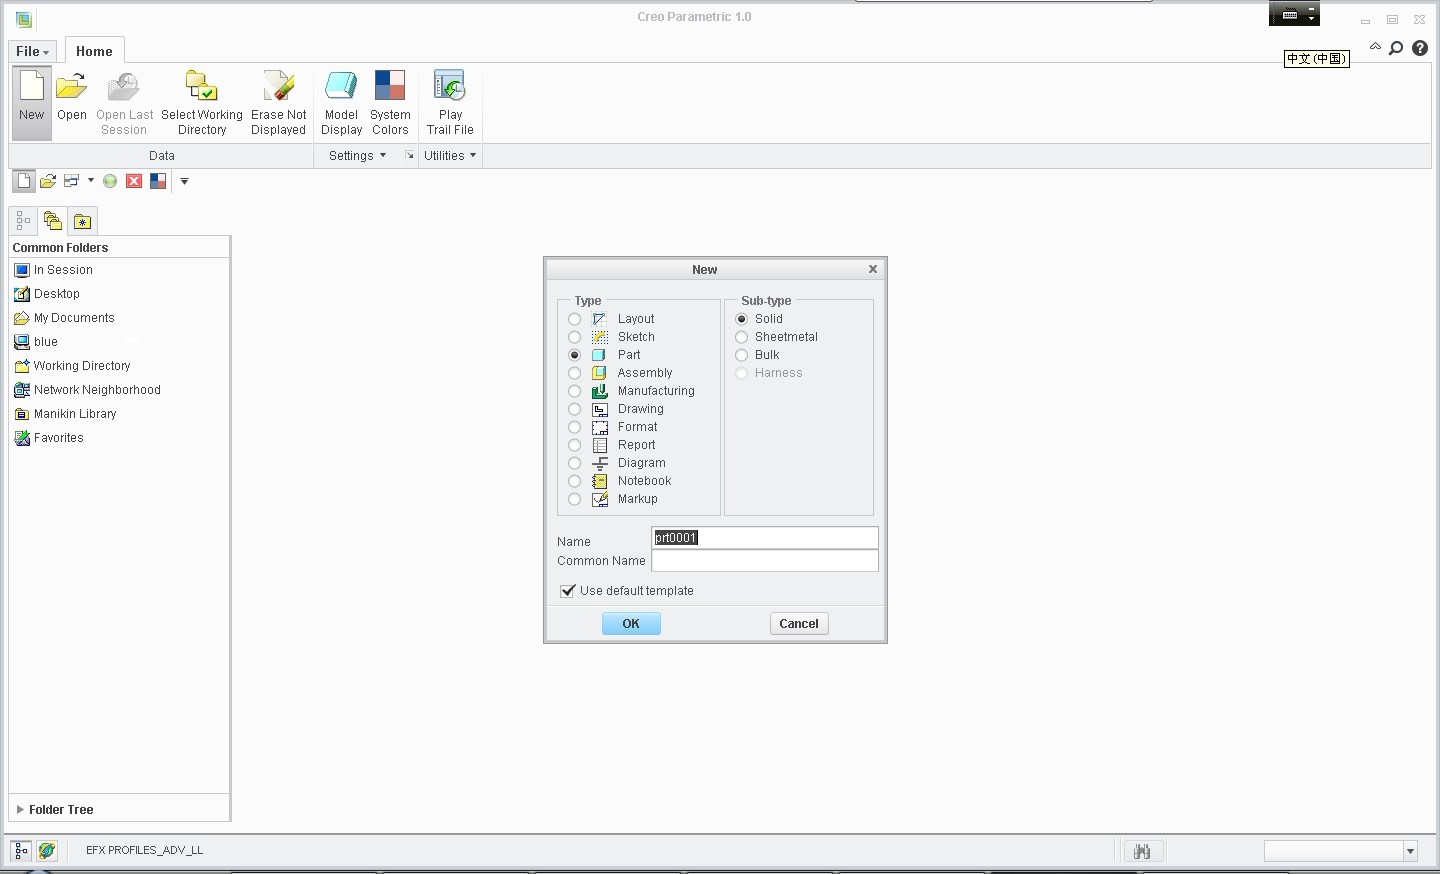Open the File menu dropdown
Image resolution: width=1440 pixels, height=874 pixels.
pos(33,51)
